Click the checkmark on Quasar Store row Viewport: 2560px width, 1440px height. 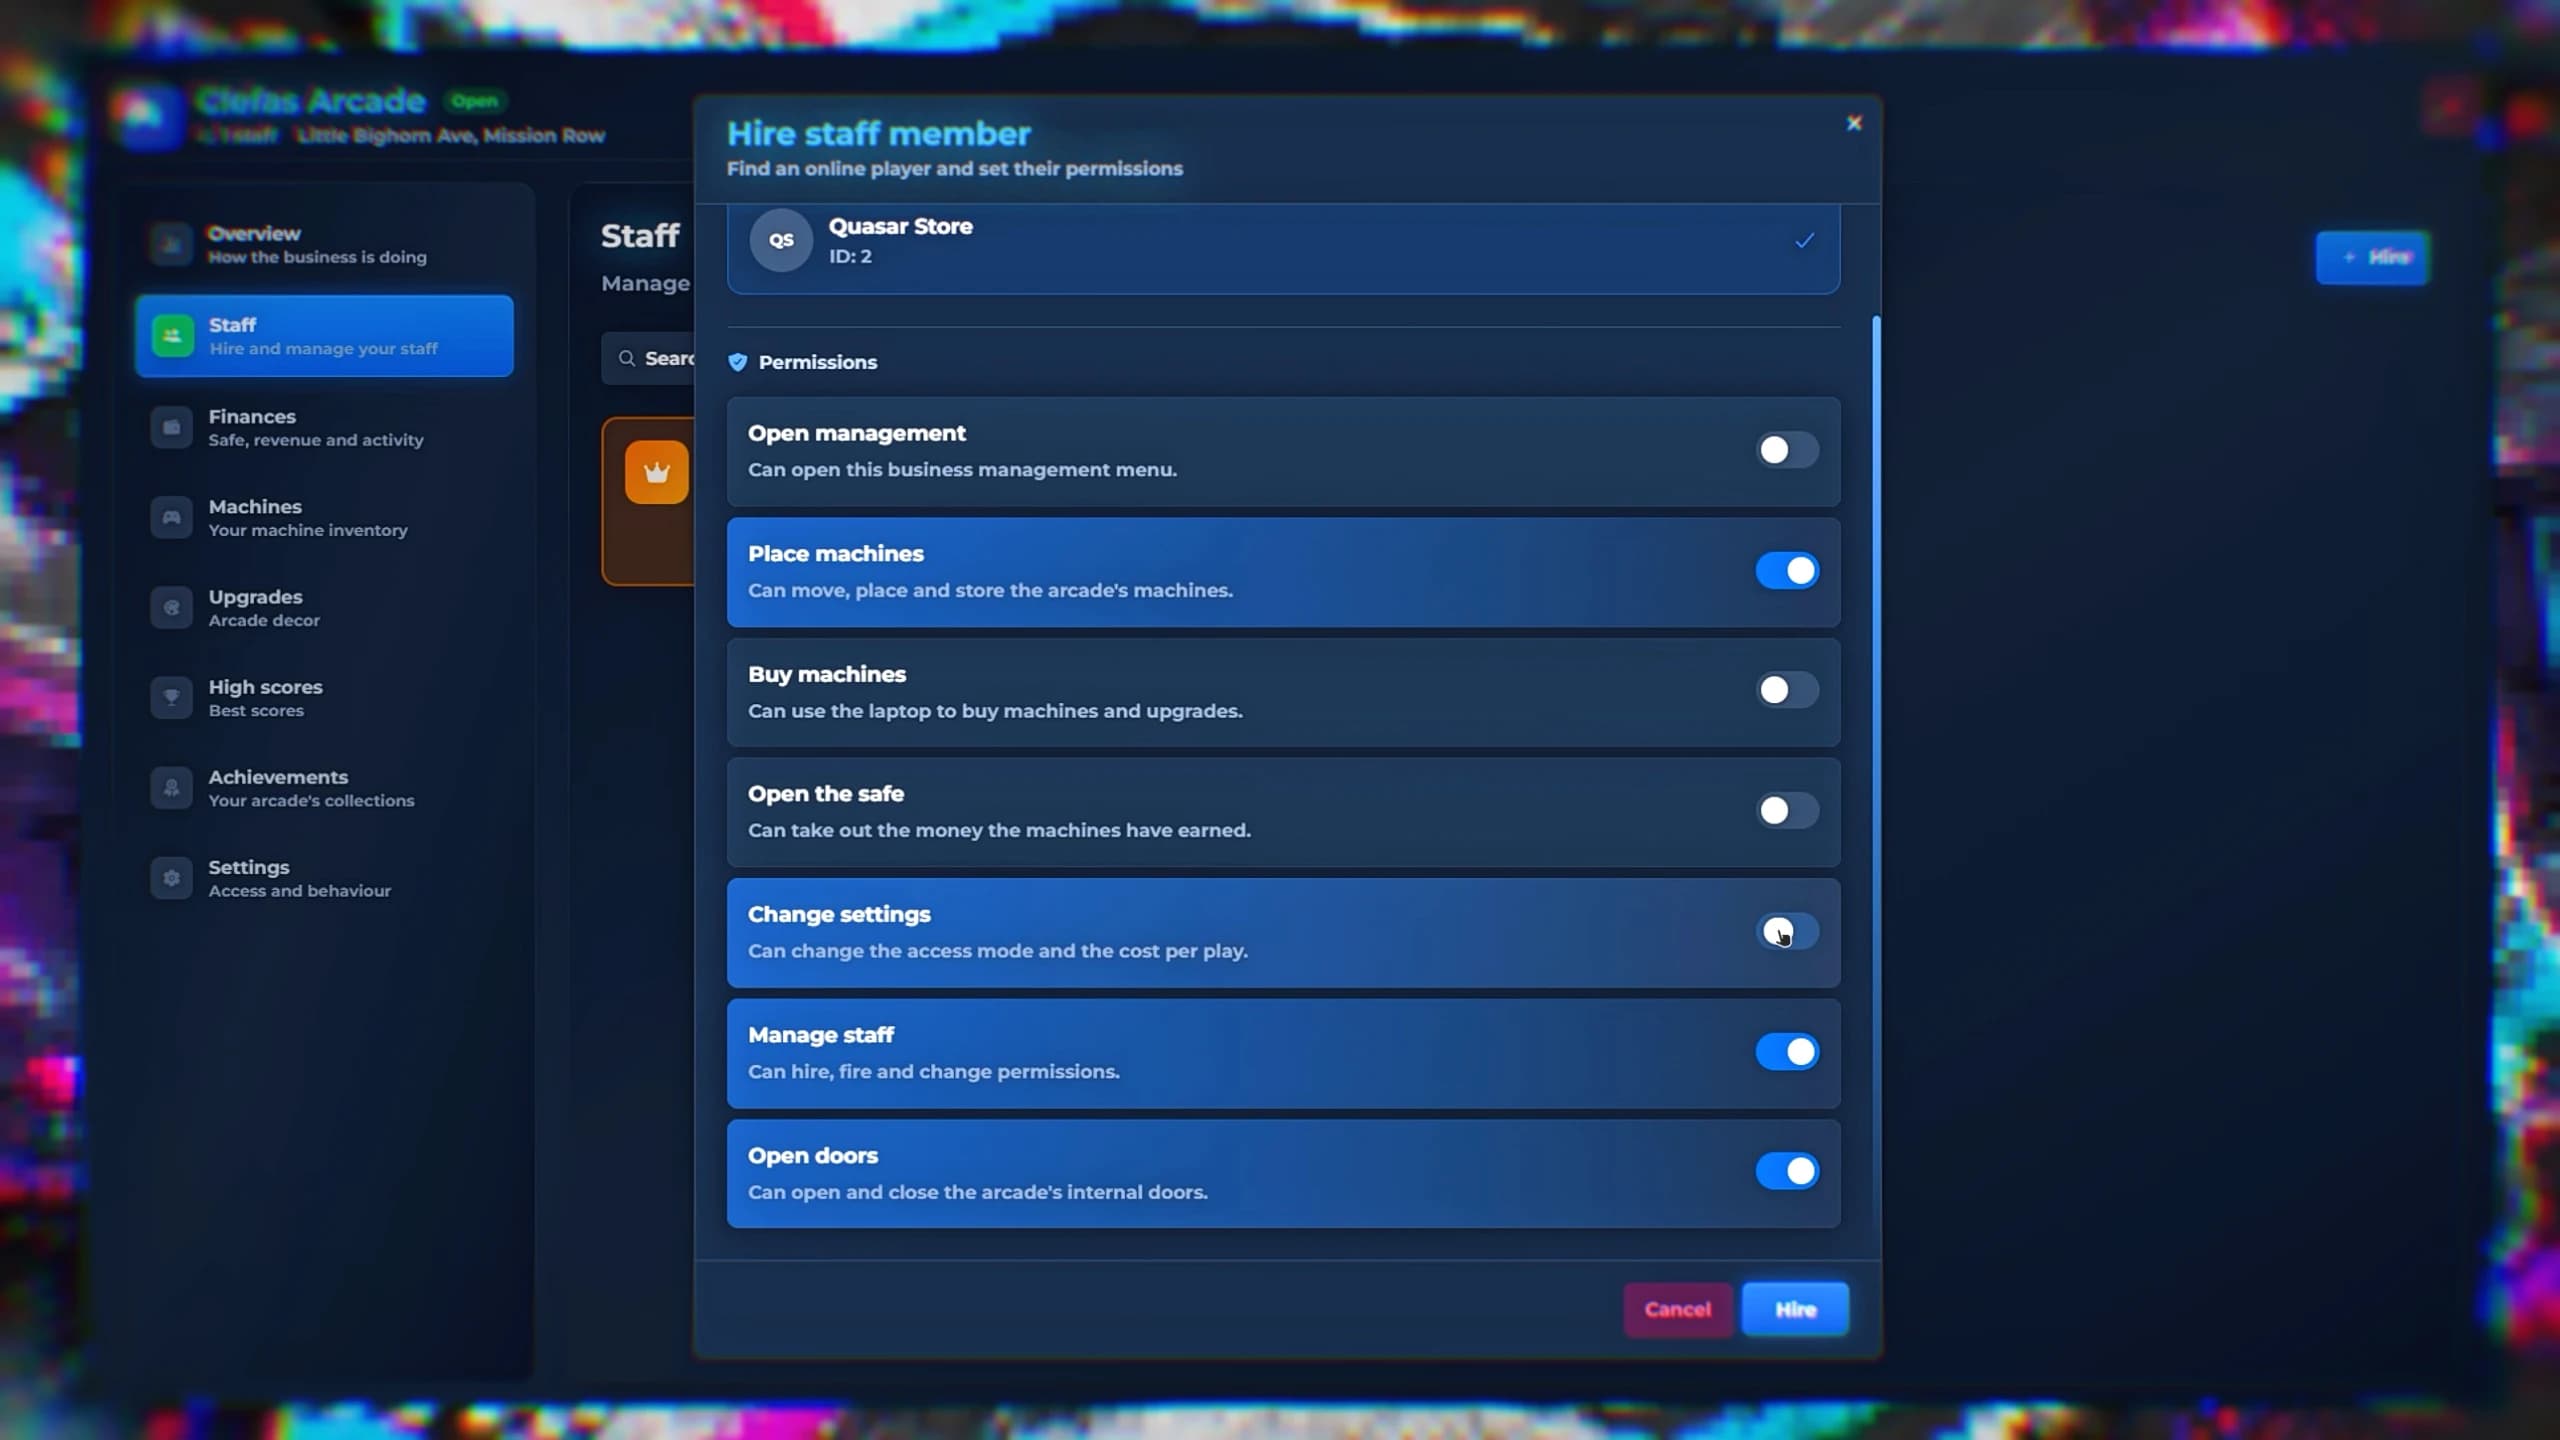click(x=1804, y=240)
